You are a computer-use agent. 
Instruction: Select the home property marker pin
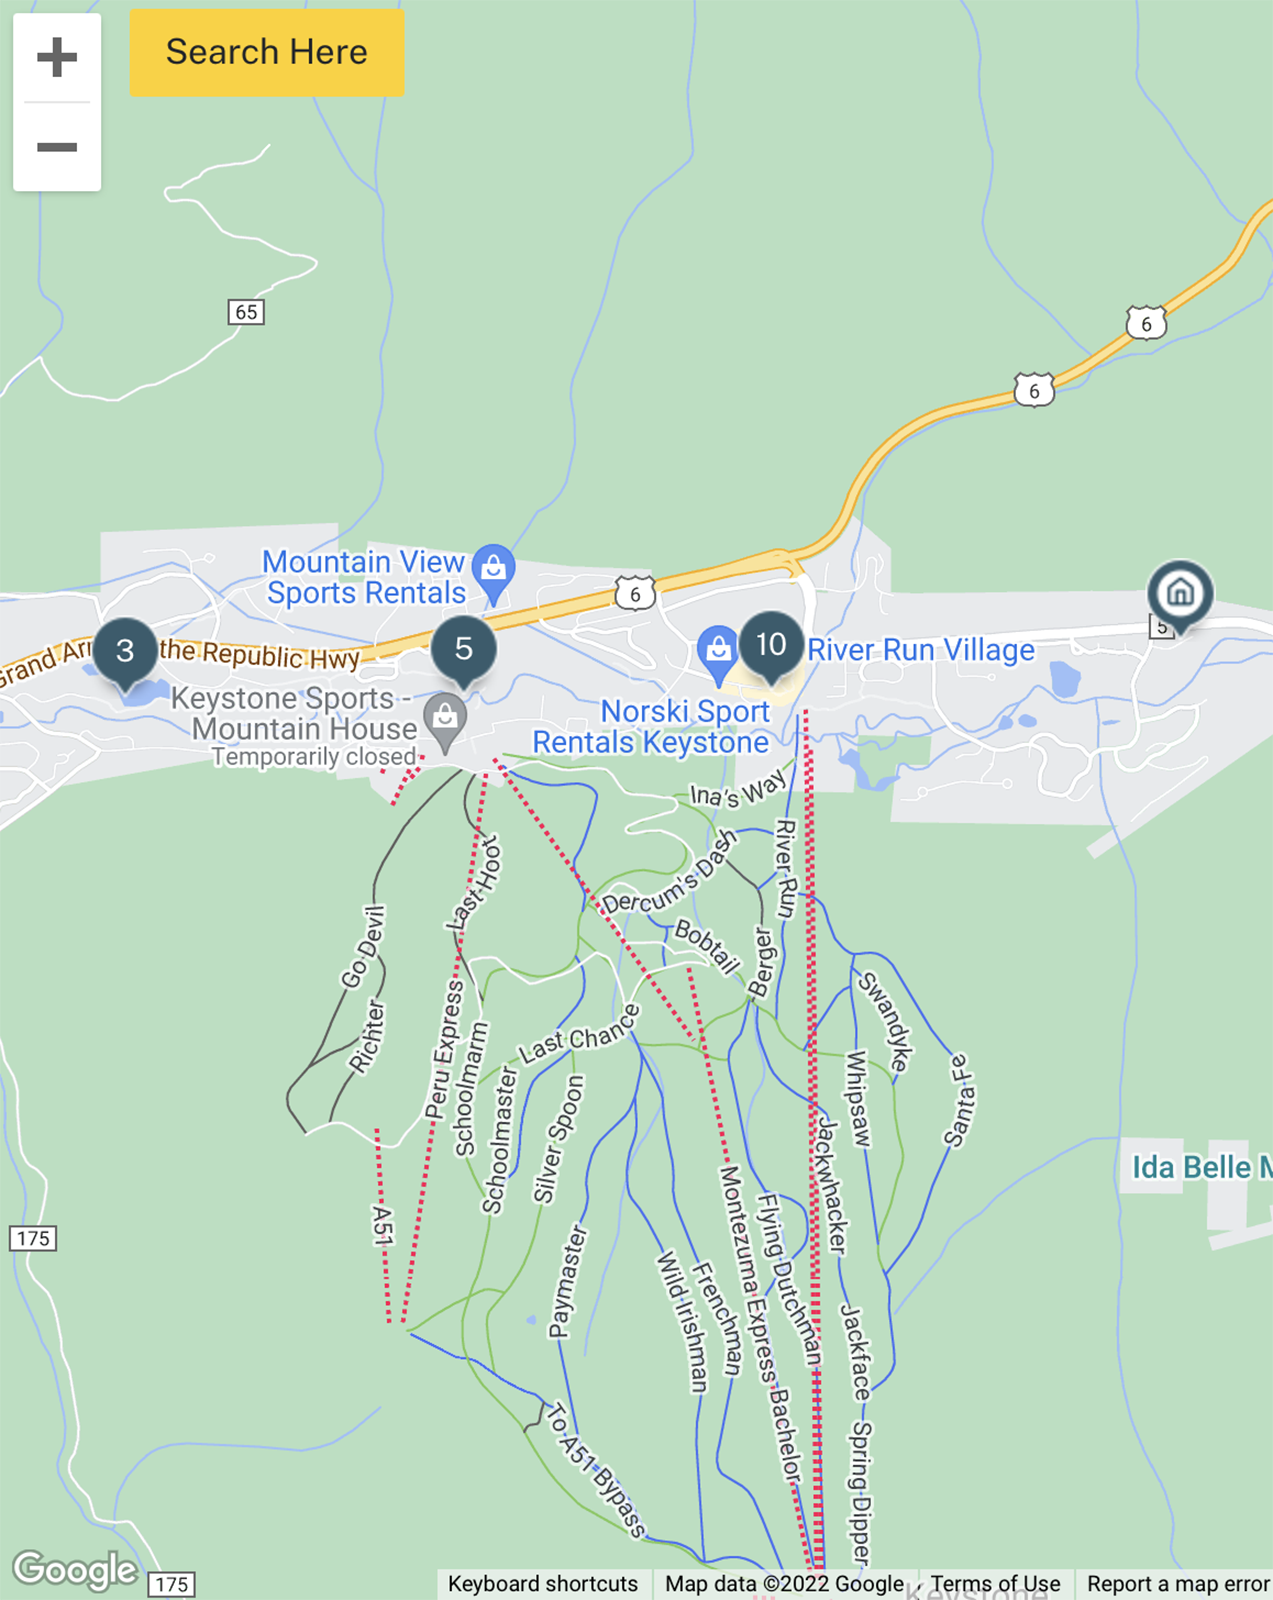coord(1180,595)
